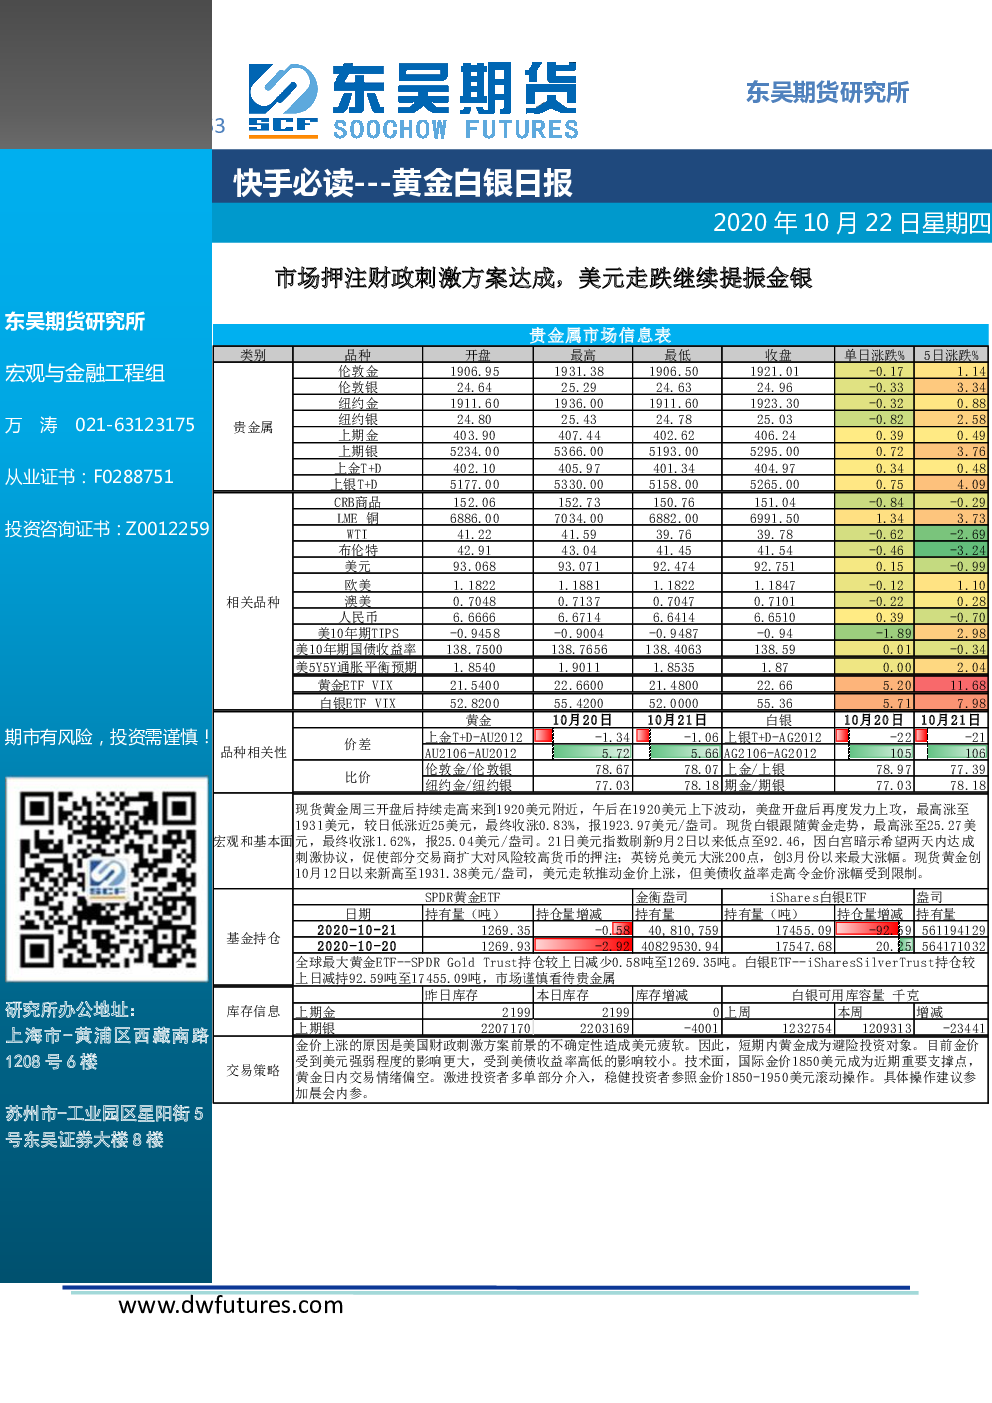Select the 单日涨跌% column header
Screen dimensions: 992x1403
click(x=875, y=355)
